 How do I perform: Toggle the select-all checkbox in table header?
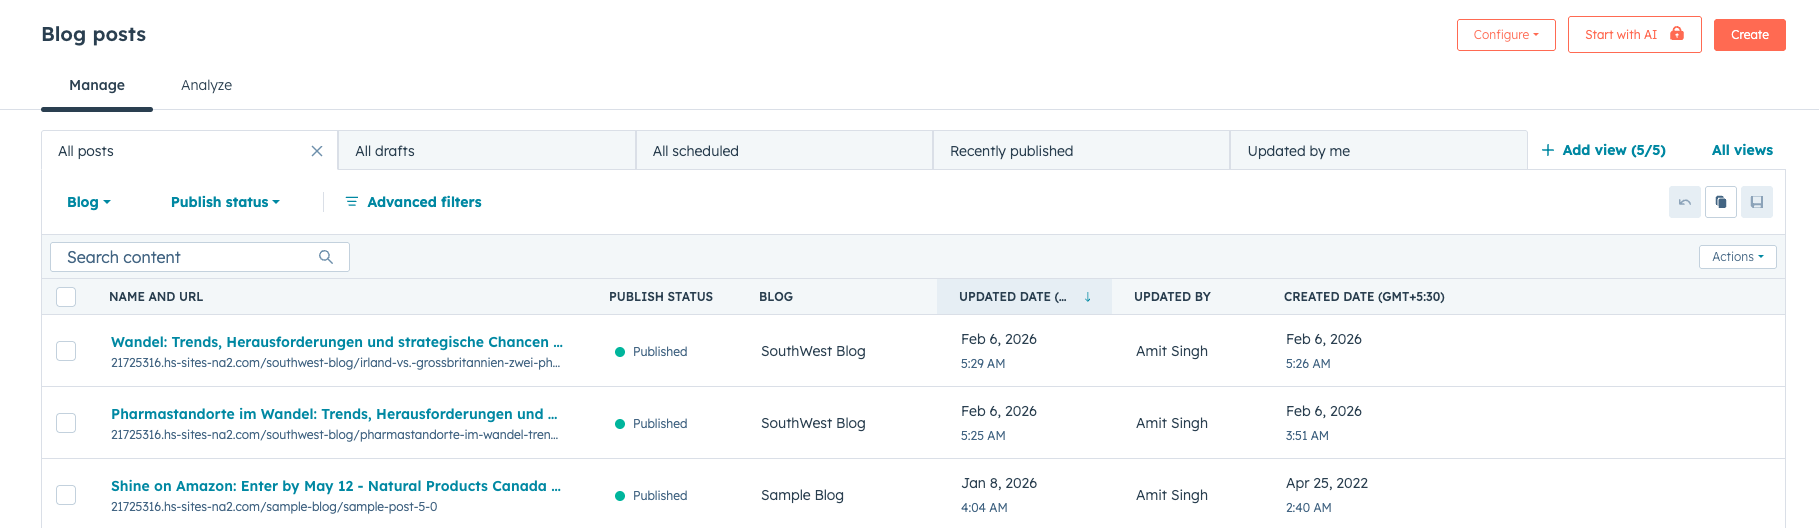[66, 297]
